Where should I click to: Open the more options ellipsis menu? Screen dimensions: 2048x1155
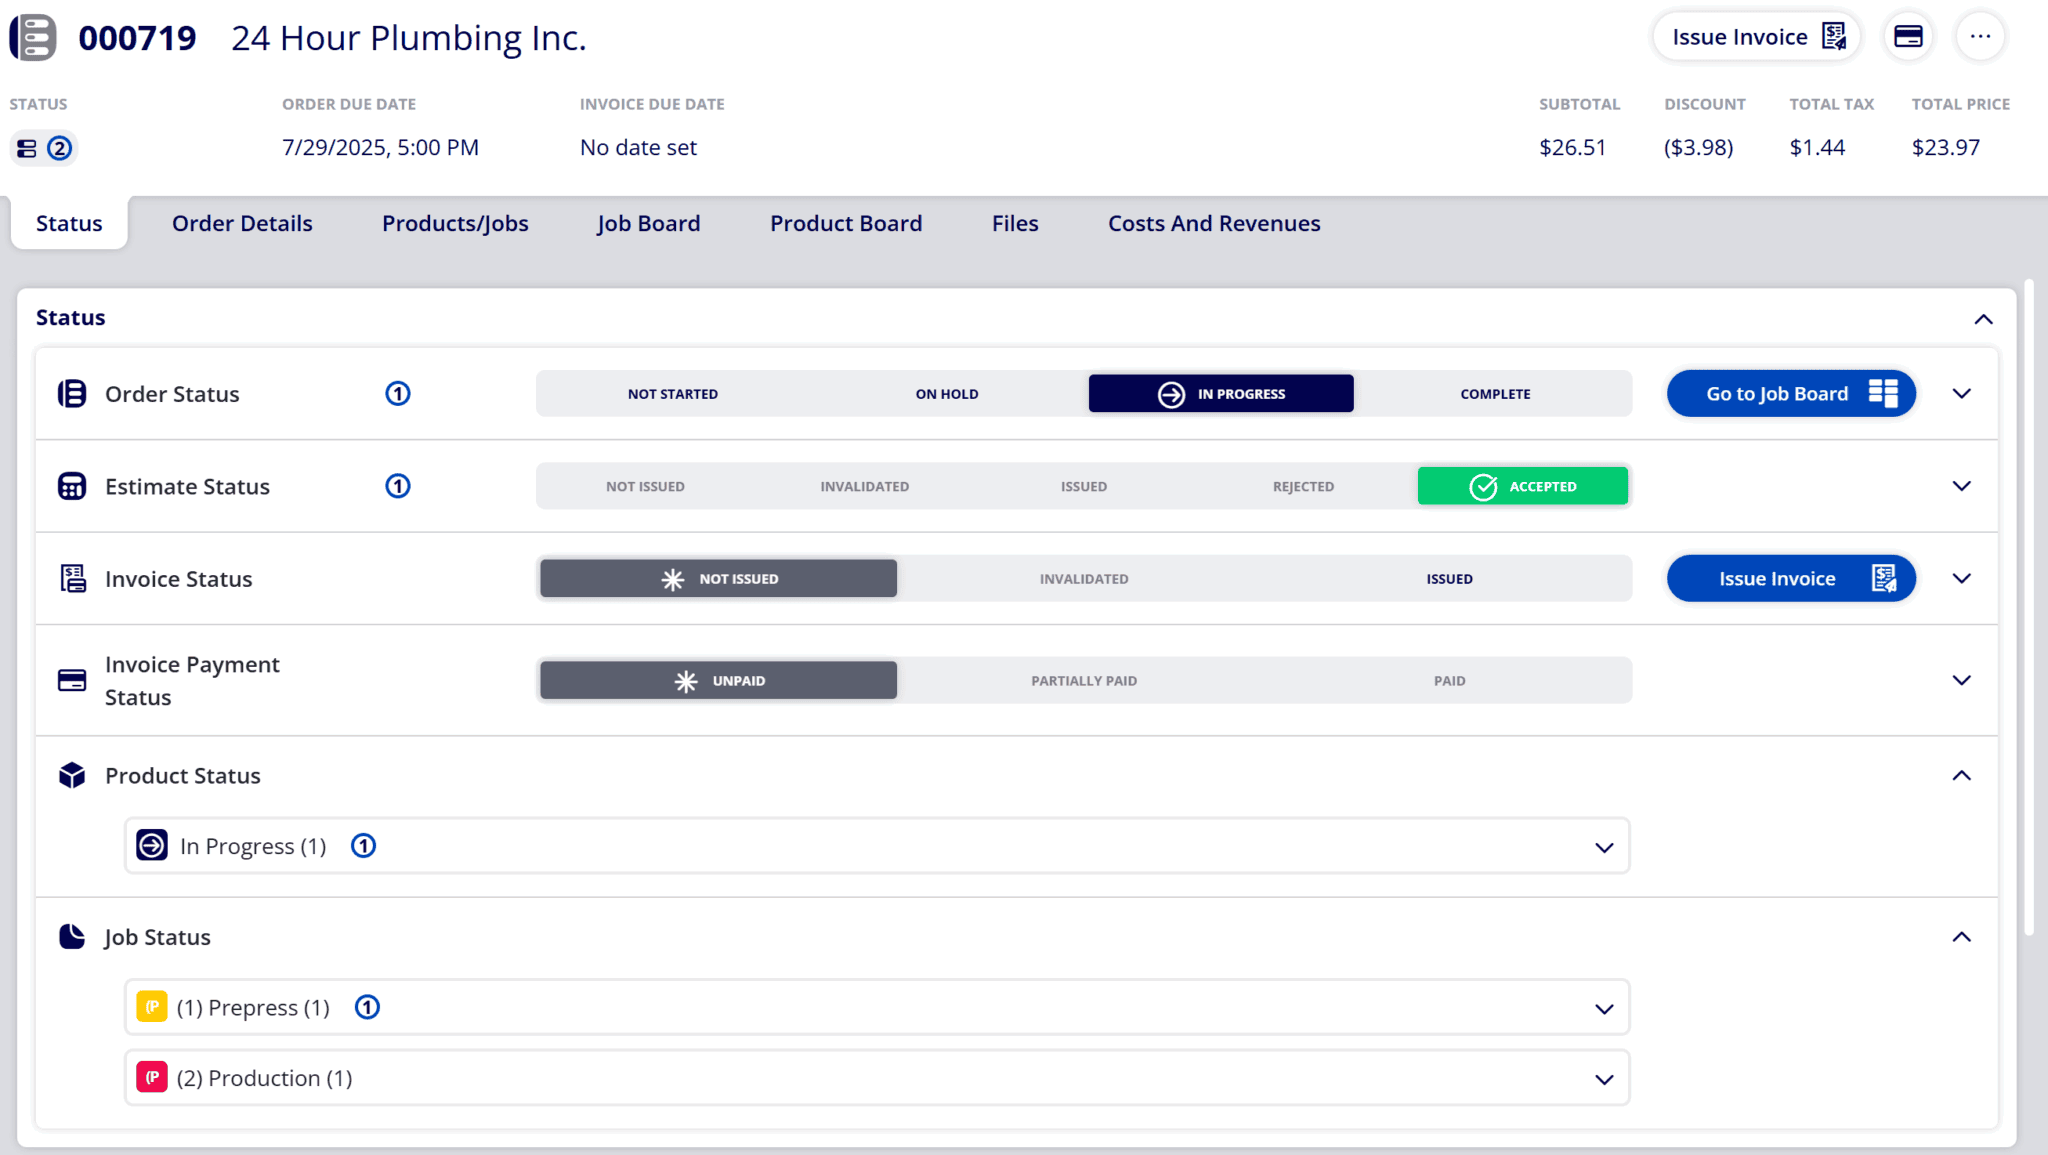click(1980, 36)
